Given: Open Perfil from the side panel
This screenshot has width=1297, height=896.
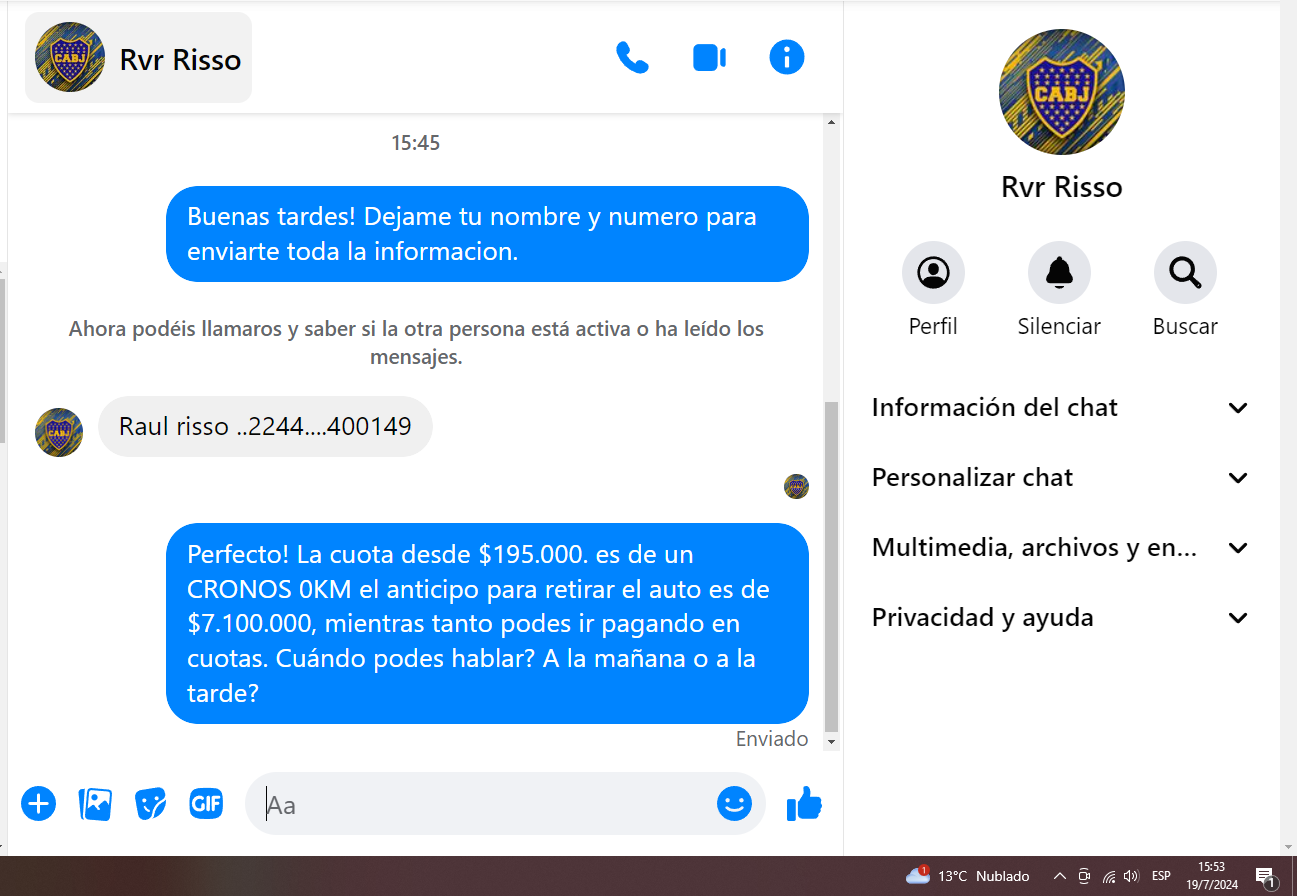Looking at the screenshot, I should [933, 273].
